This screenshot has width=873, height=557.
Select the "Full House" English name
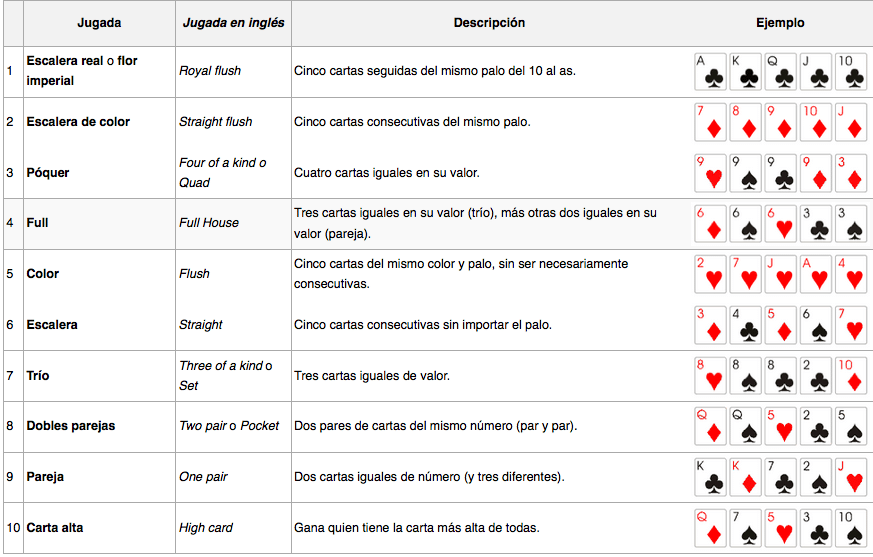coord(209,223)
